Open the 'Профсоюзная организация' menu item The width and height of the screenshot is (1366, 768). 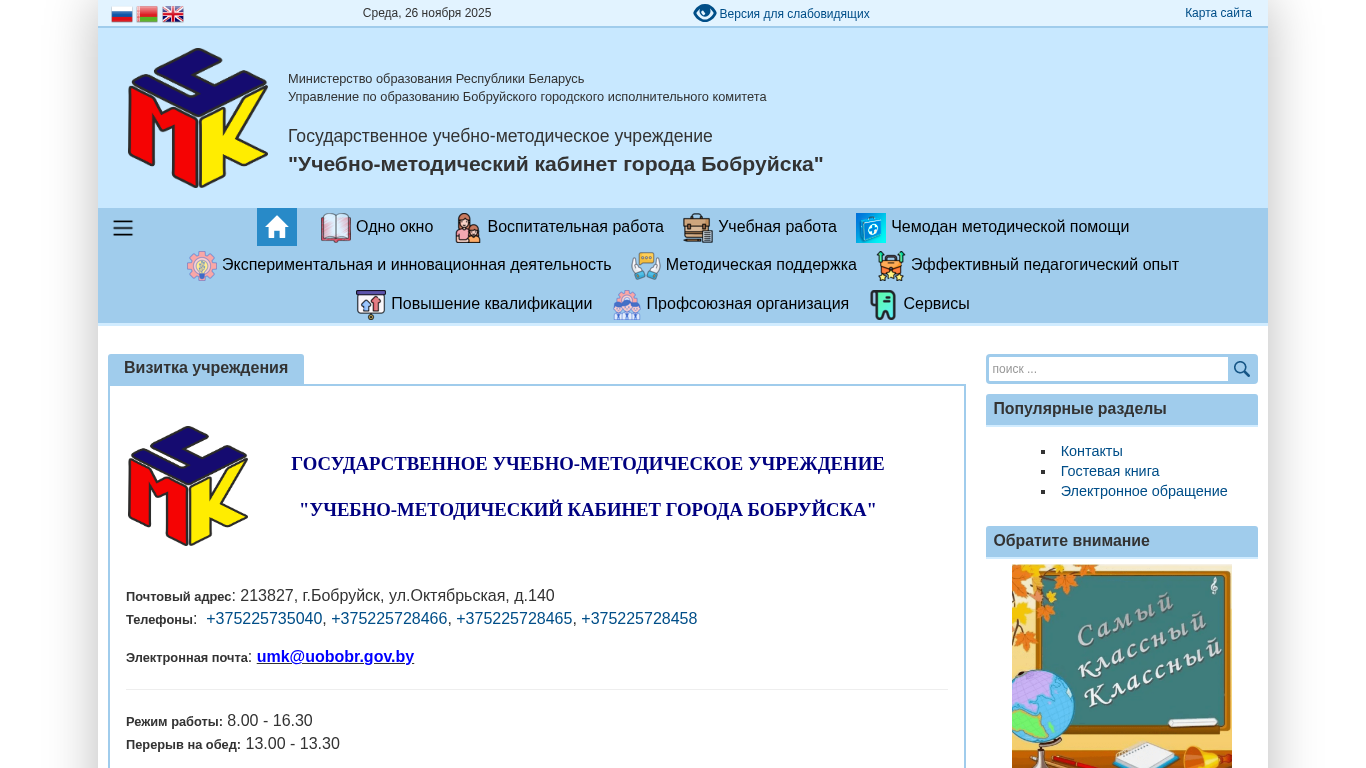(x=747, y=303)
